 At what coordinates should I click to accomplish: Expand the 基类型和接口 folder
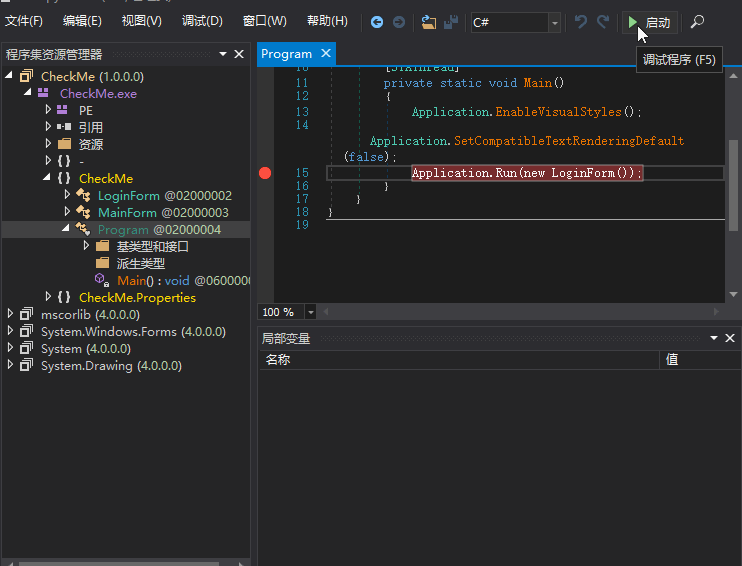[x=86, y=245]
